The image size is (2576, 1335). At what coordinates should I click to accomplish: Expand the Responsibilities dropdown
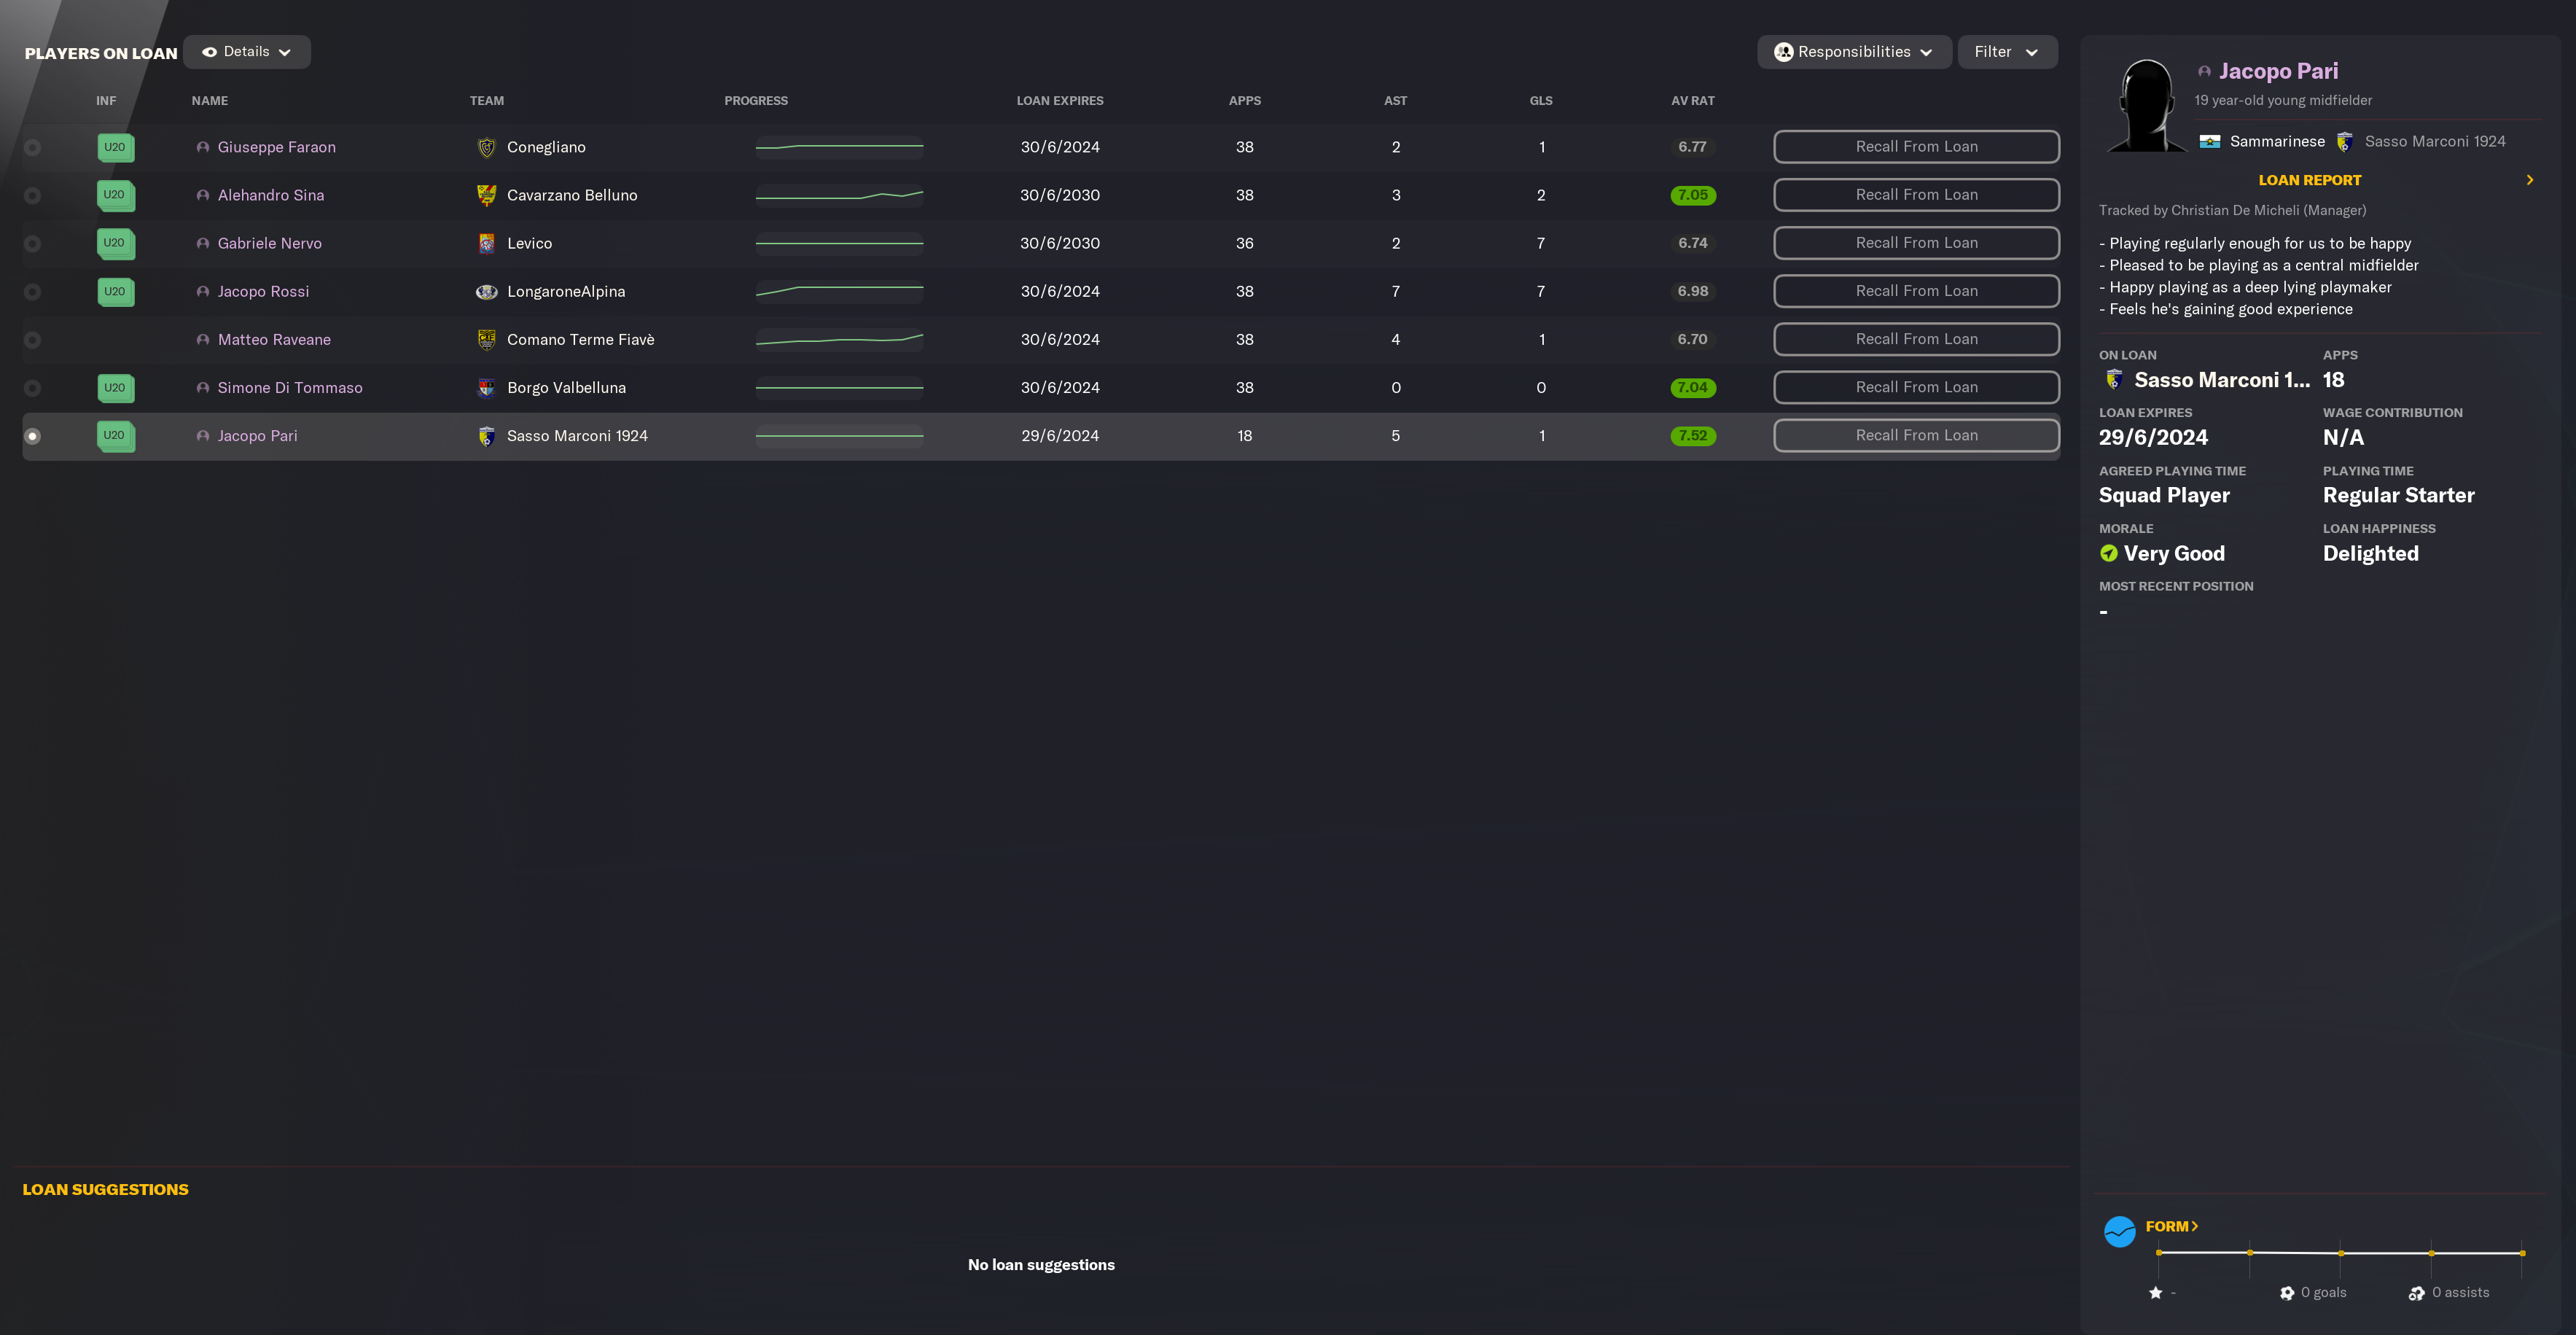(1853, 52)
